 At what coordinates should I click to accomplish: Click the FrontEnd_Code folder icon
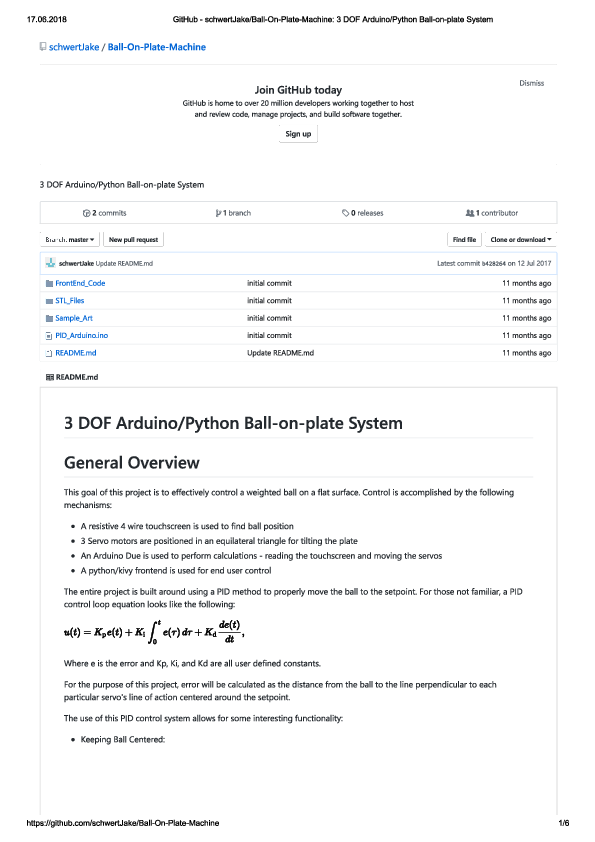click(x=49, y=284)
